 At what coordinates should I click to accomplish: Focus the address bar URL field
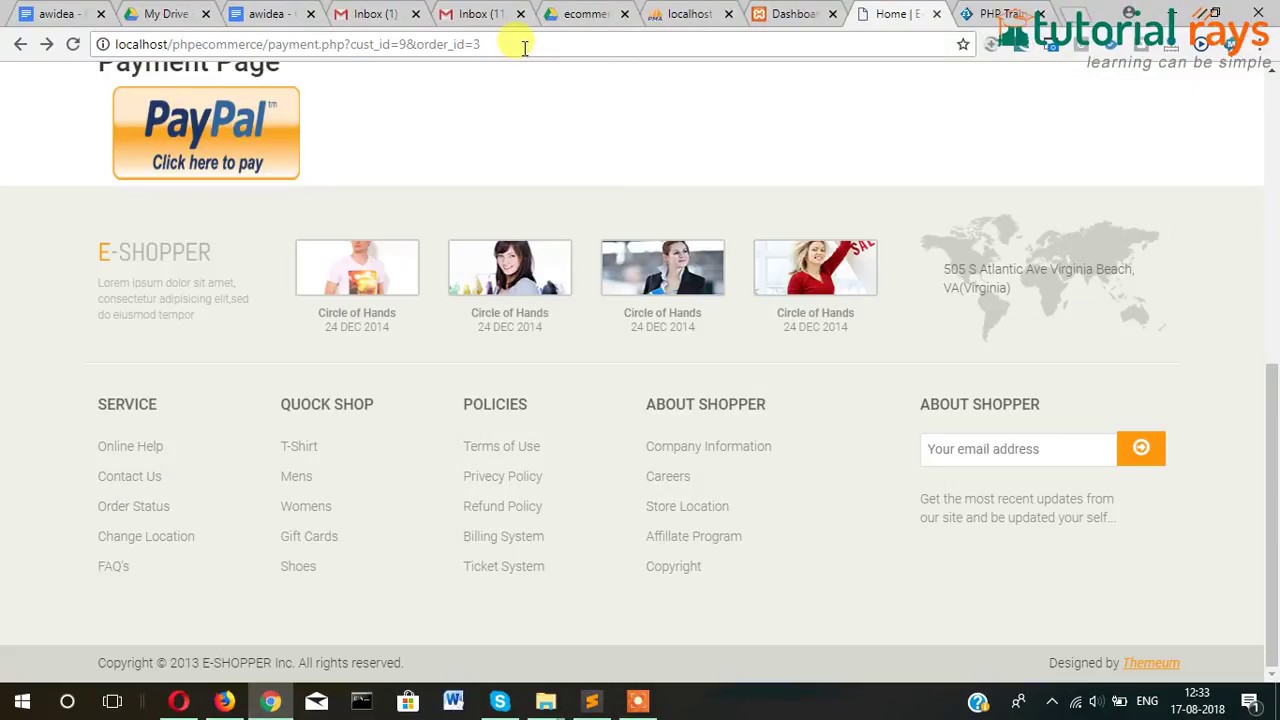coord(530,44)
